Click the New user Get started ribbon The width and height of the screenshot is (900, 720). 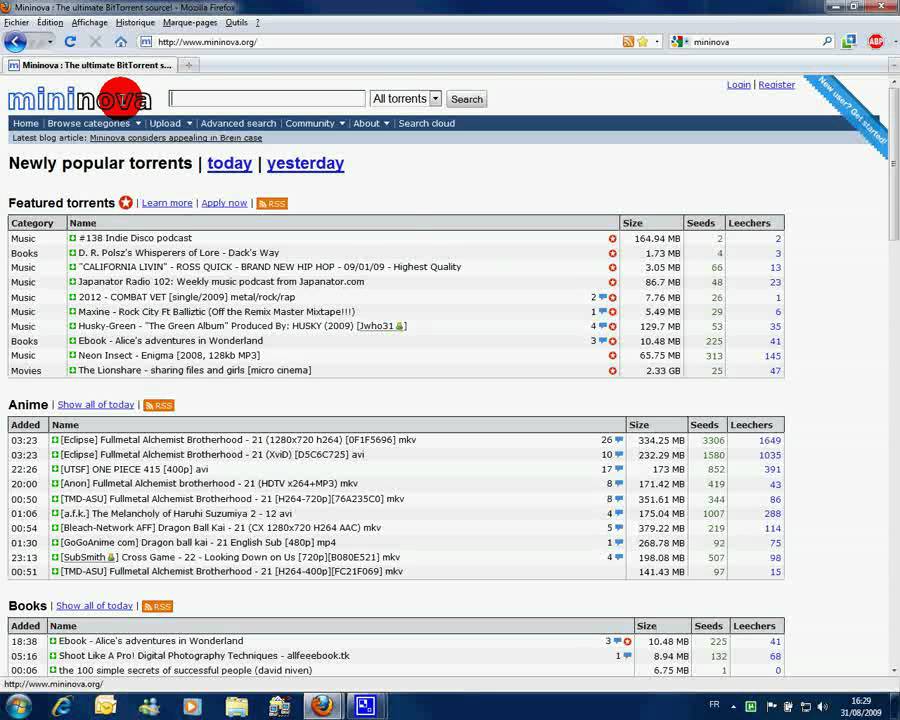point(850,113)
